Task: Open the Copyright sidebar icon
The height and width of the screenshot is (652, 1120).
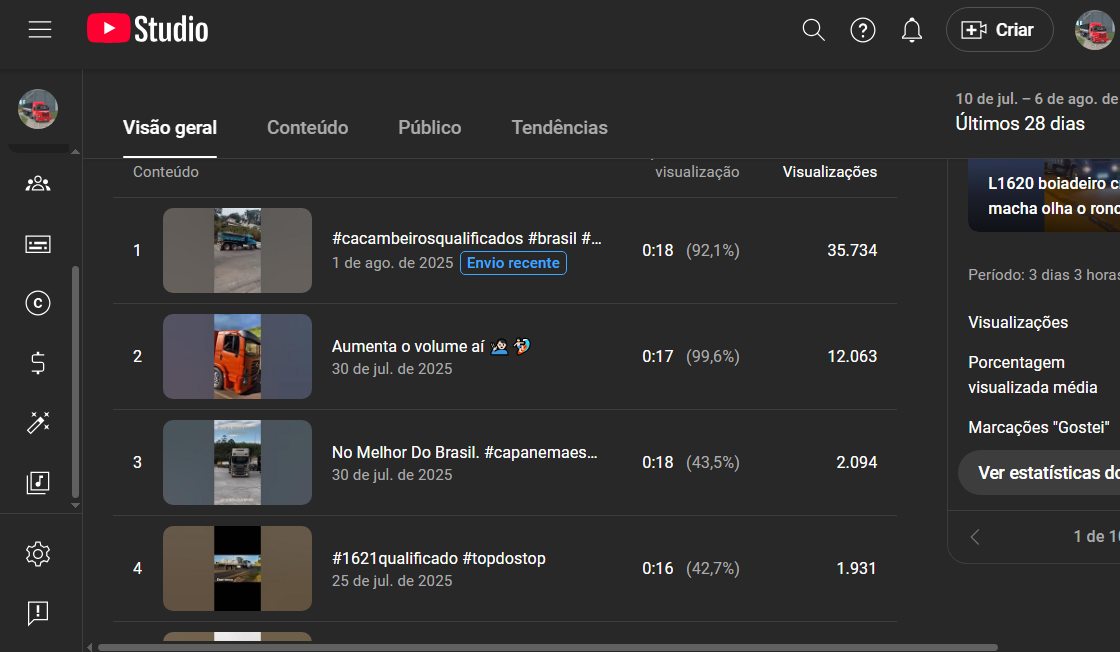Action: [x=38, y=304]
